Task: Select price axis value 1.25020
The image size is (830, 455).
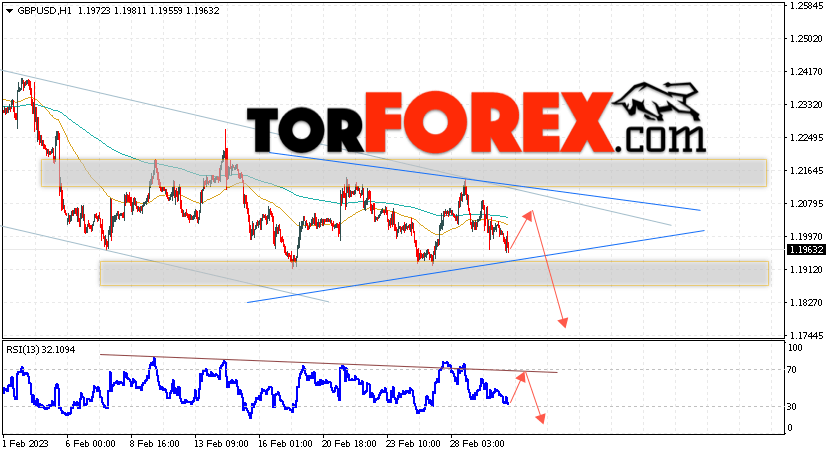Action: click(x=806, y=39)
